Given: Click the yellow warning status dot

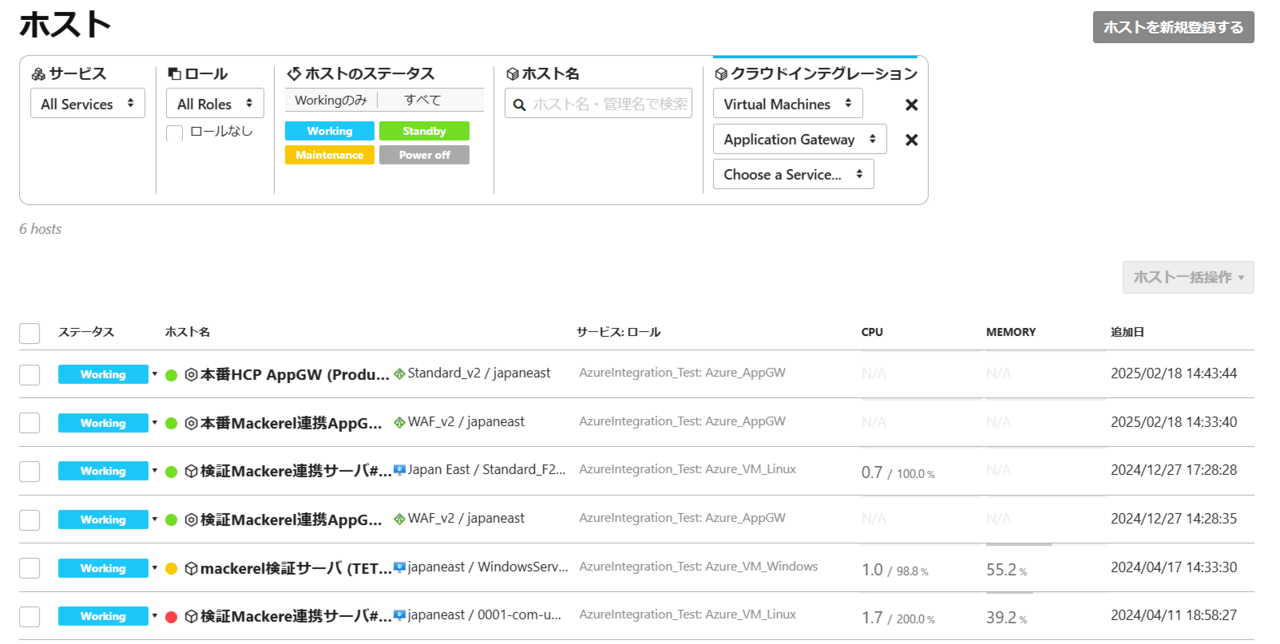Looking at the screenshot, I should (x=171, y=569).
